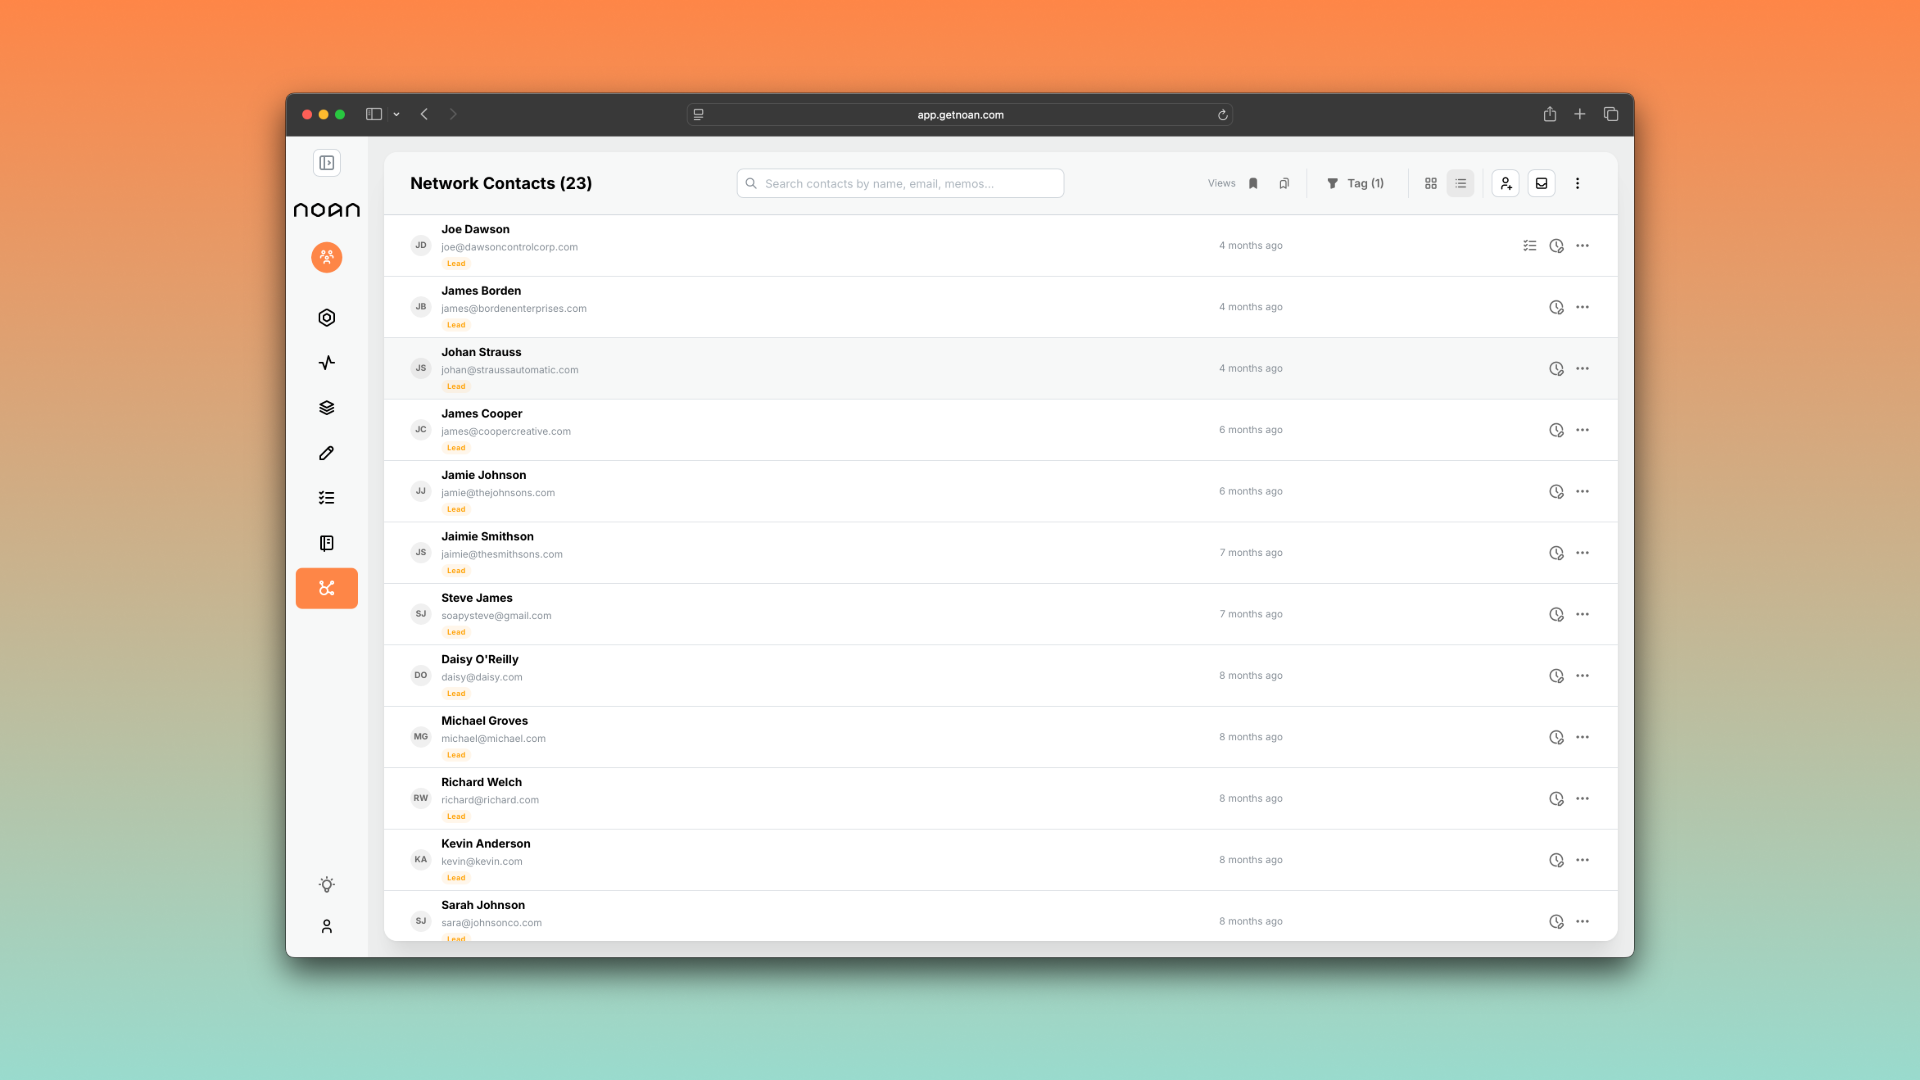Image resolution: width=1920 pixels, height=1080 pixels.
Task: Click the search contacts input field
Action: click(x=900, y=183)
